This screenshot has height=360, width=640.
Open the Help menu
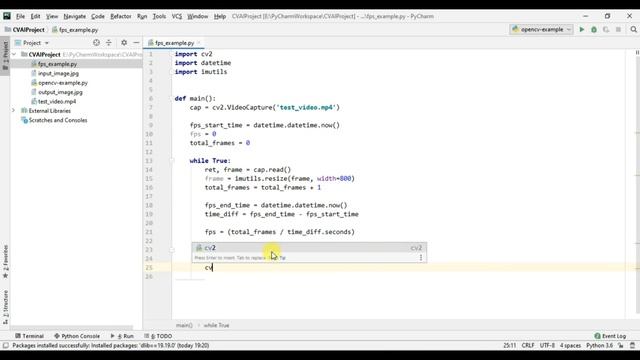pos(220,16)
